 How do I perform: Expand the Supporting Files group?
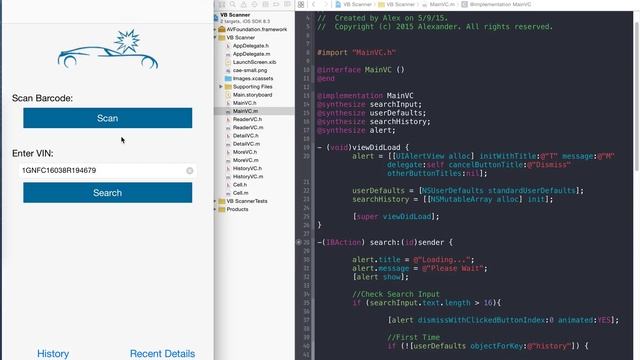point(221,87)
